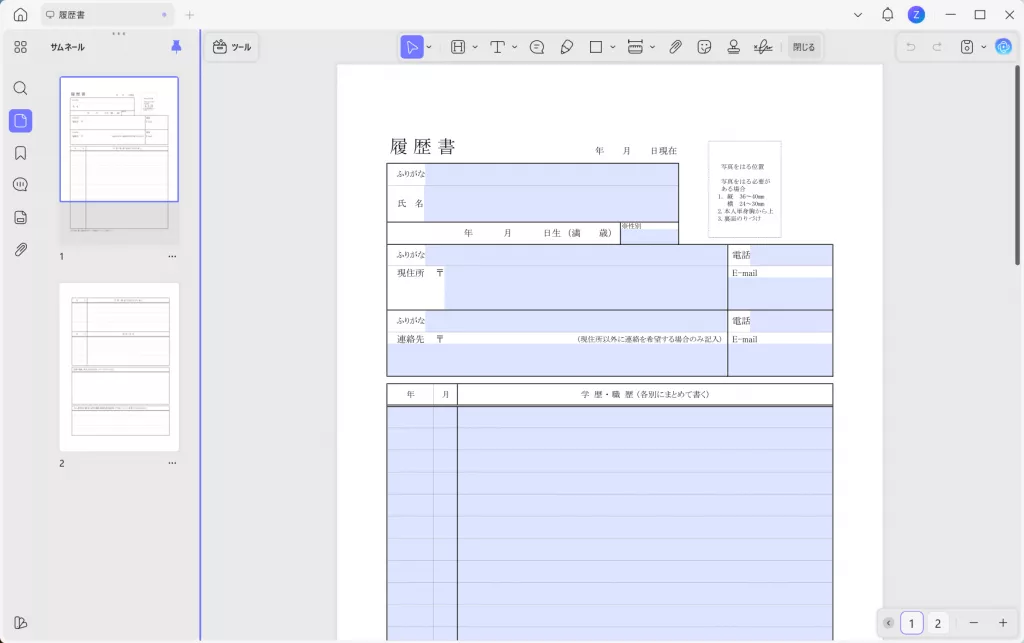1024x643 pixels.
Task: Open the electronic Signature tool
Action: (x=761, y=46)
